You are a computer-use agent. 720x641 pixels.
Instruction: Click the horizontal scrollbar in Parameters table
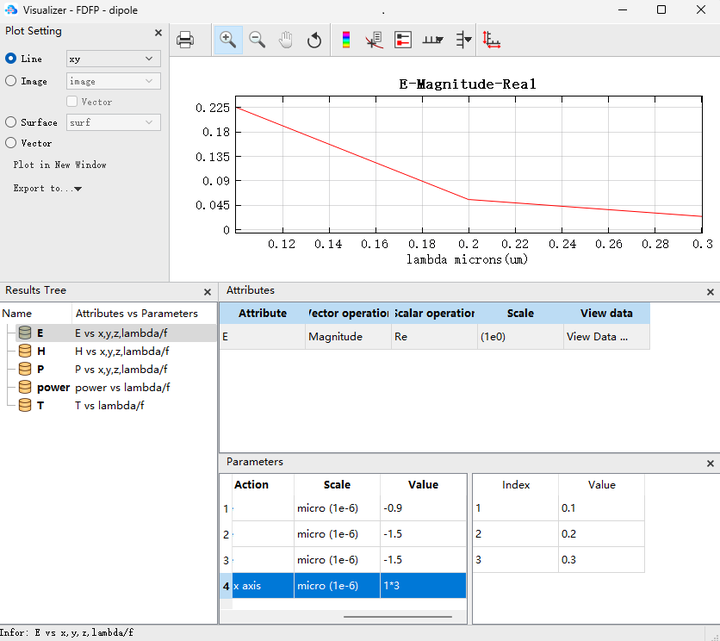click(x=398, y=617)
